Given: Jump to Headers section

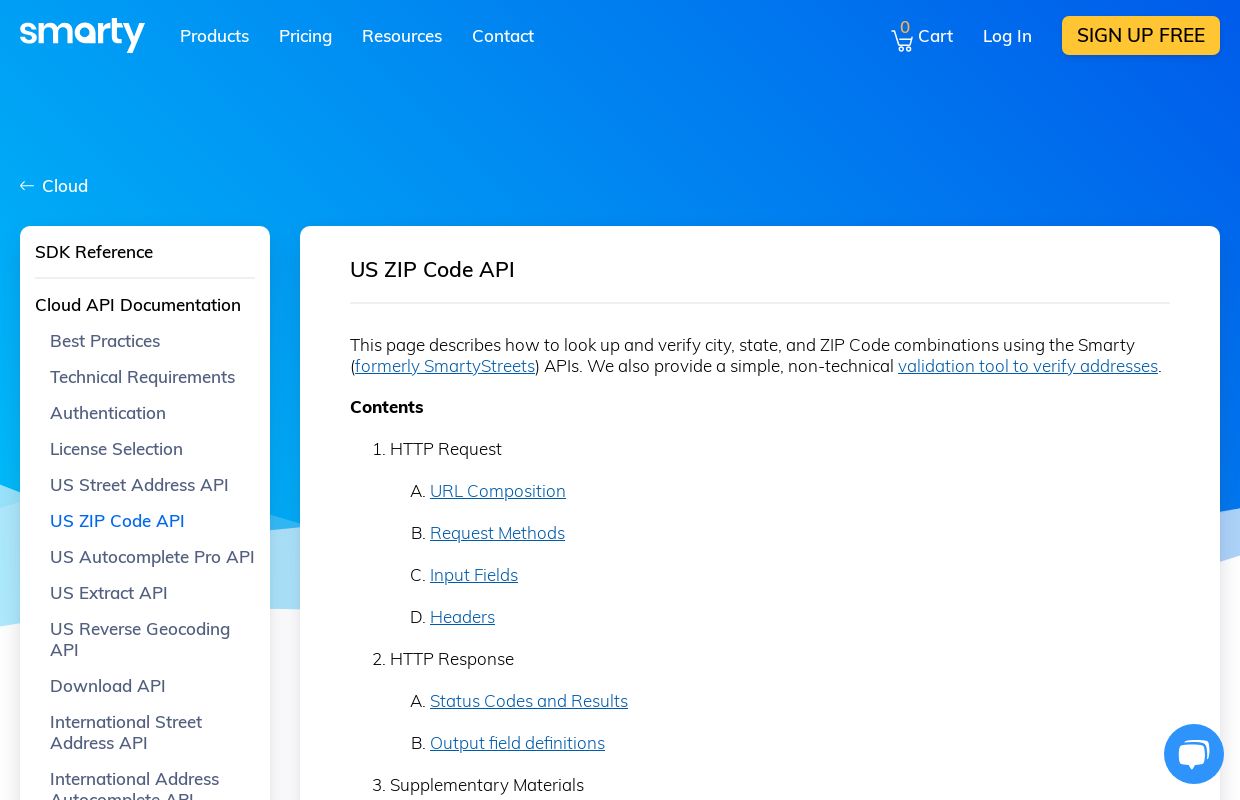Looking at the screenshot, I should [462, 617].
